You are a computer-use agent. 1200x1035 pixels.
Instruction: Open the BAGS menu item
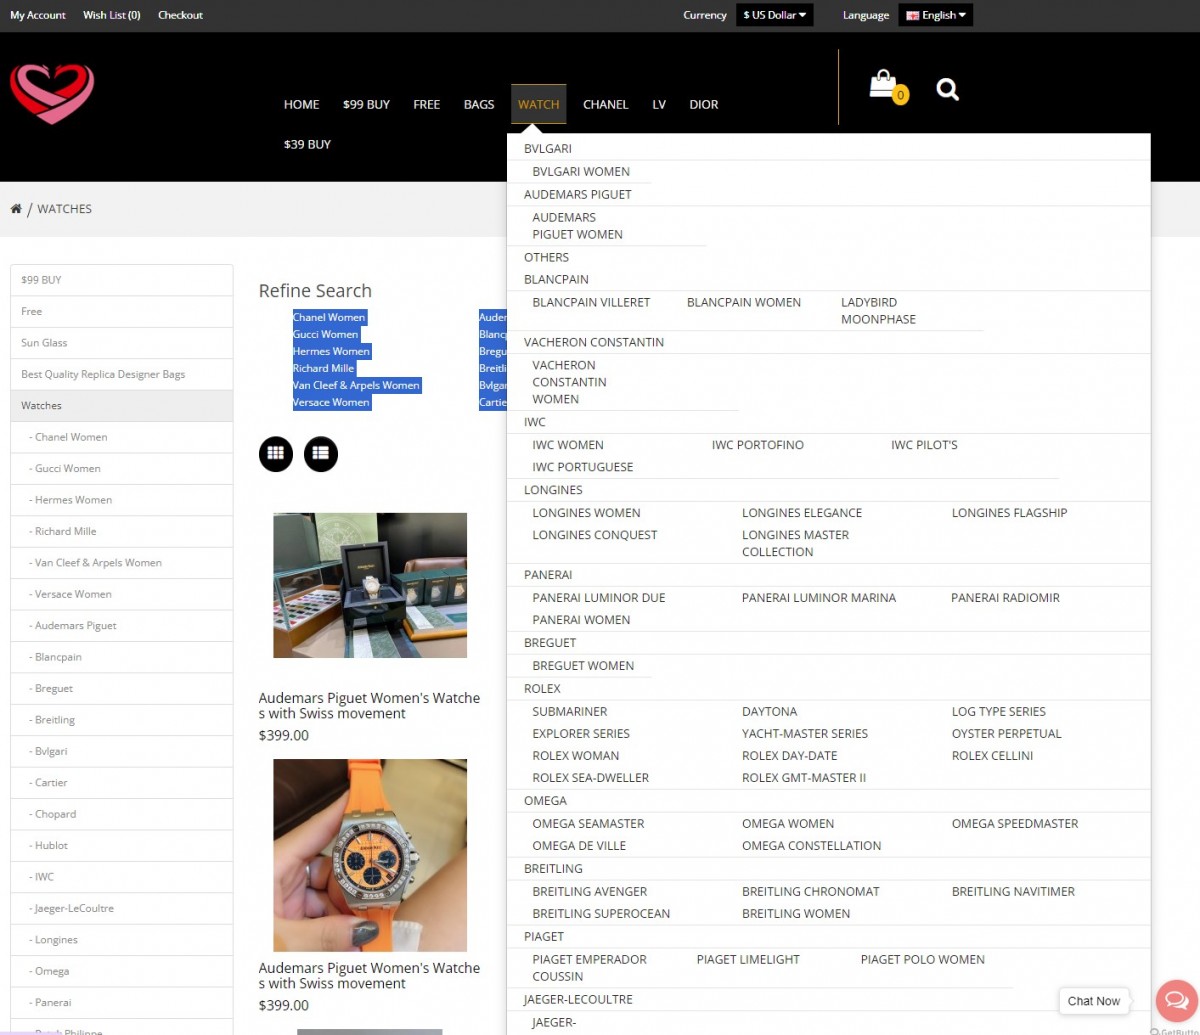coord(479,104)
